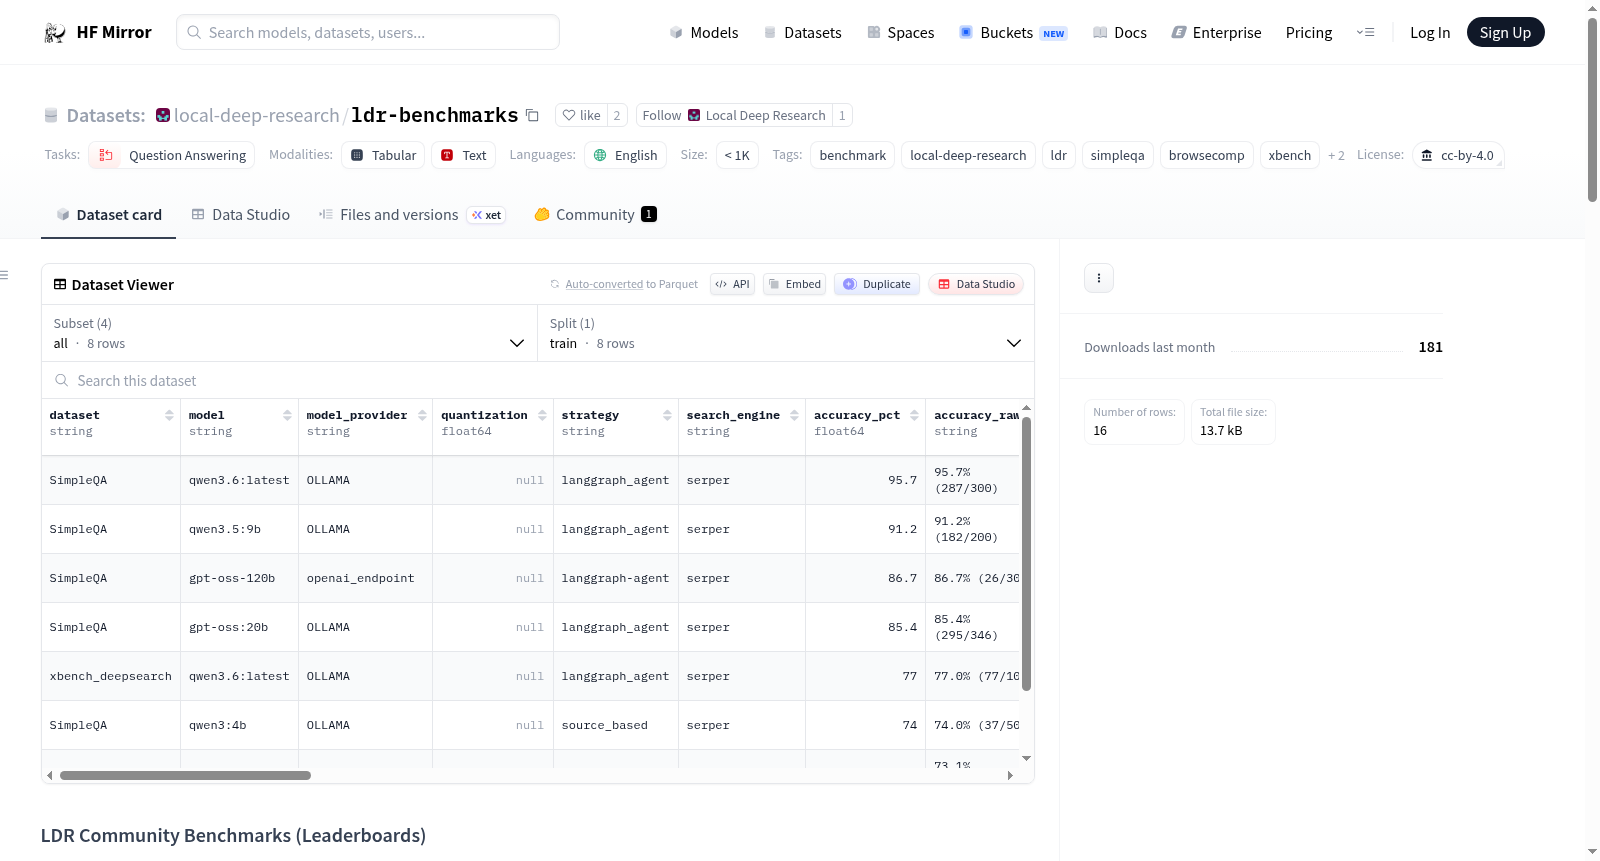Open Data Studio from viewer header button
Image resolution: width=1600 pixels, height=861 pixels.
tap(976, 284)
